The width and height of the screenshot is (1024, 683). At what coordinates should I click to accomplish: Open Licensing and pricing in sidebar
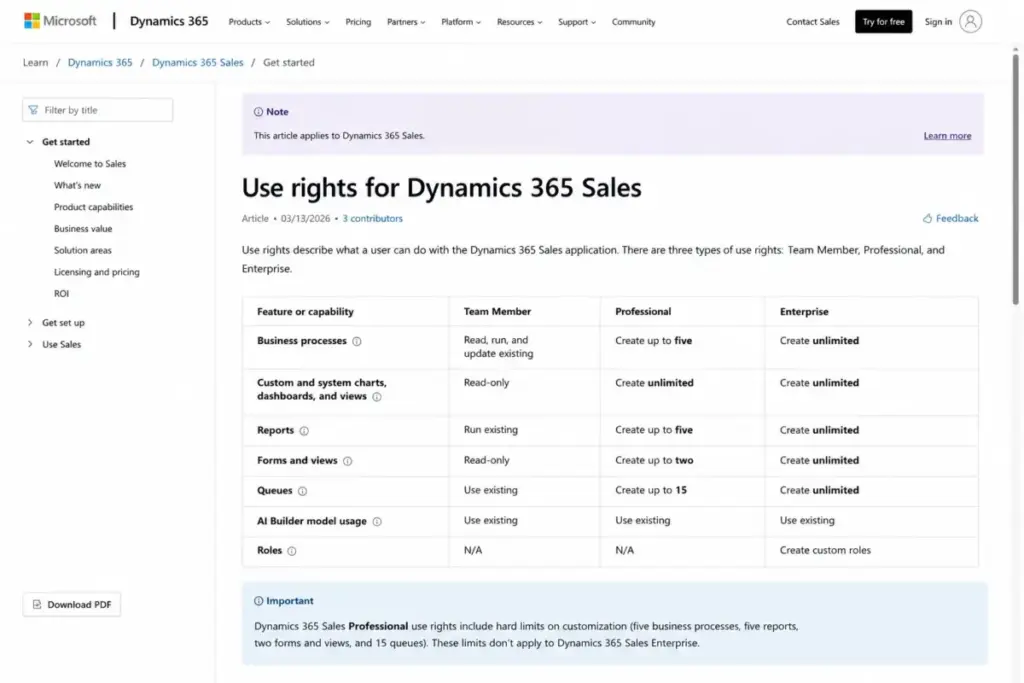point(97,272)
